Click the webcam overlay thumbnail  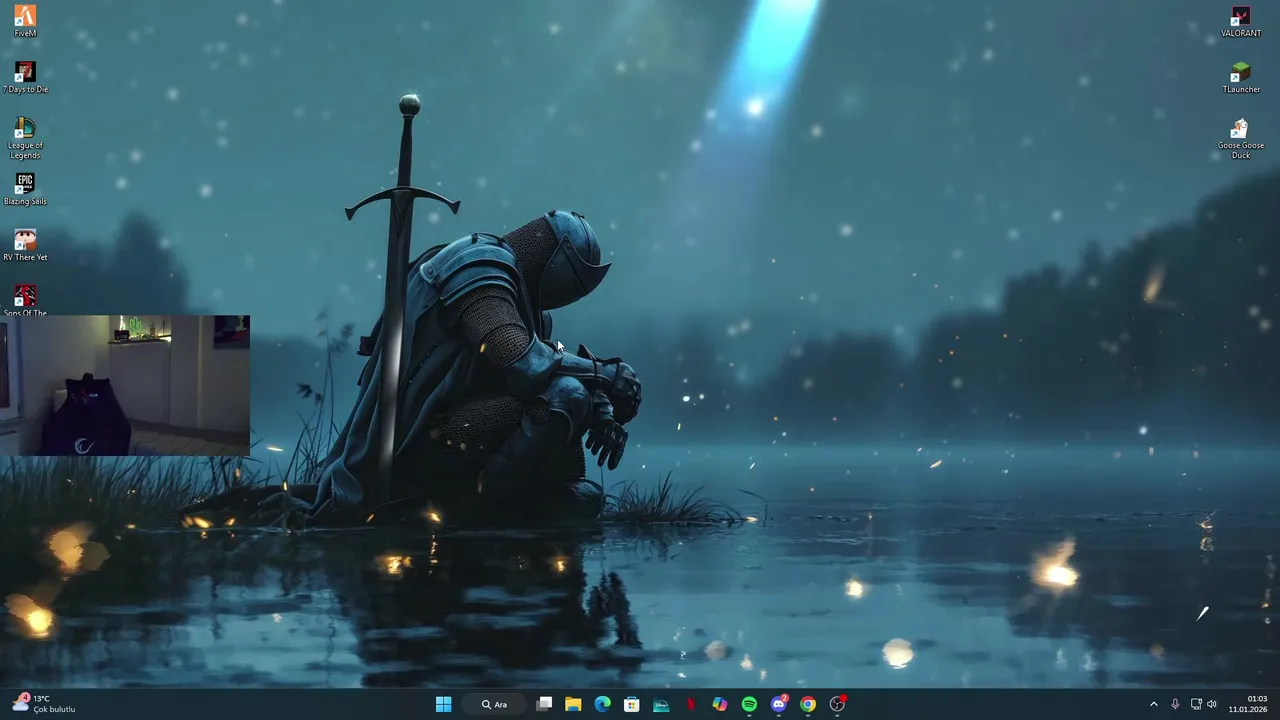pyautogui.click(x=125, y=385)
